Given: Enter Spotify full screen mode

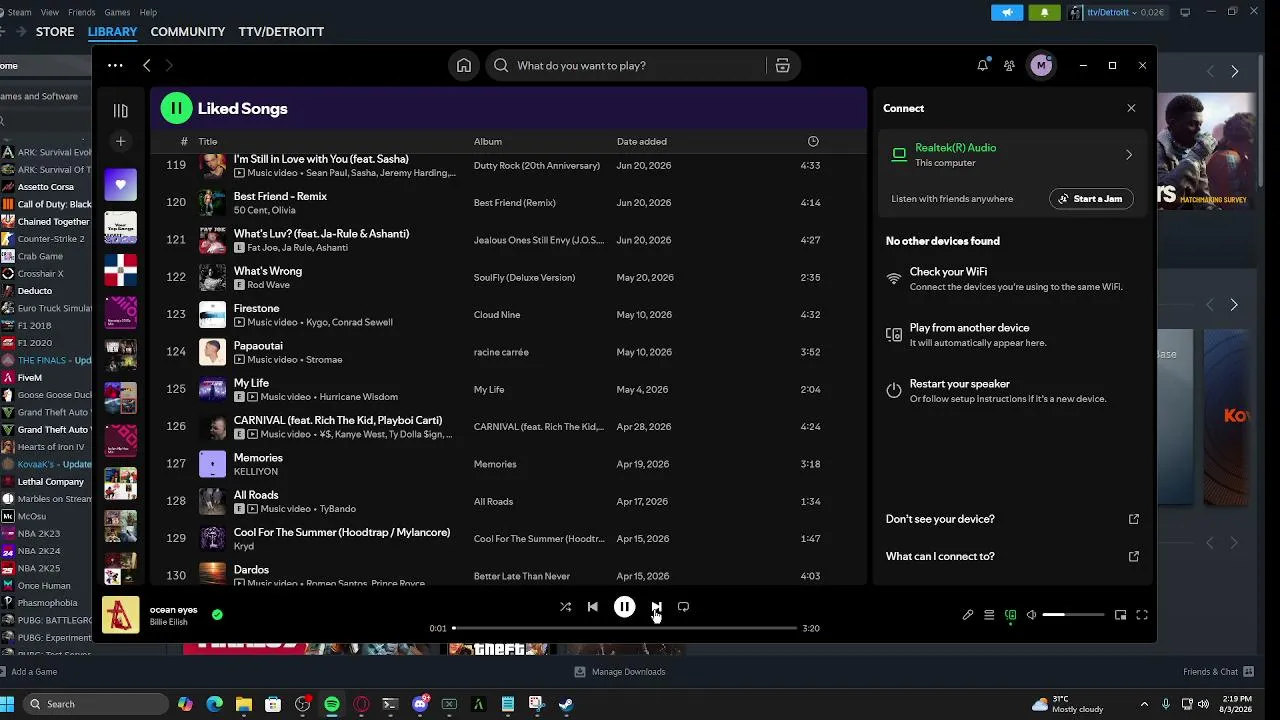Looking at the screenshot, I should tap(1142, 615).
